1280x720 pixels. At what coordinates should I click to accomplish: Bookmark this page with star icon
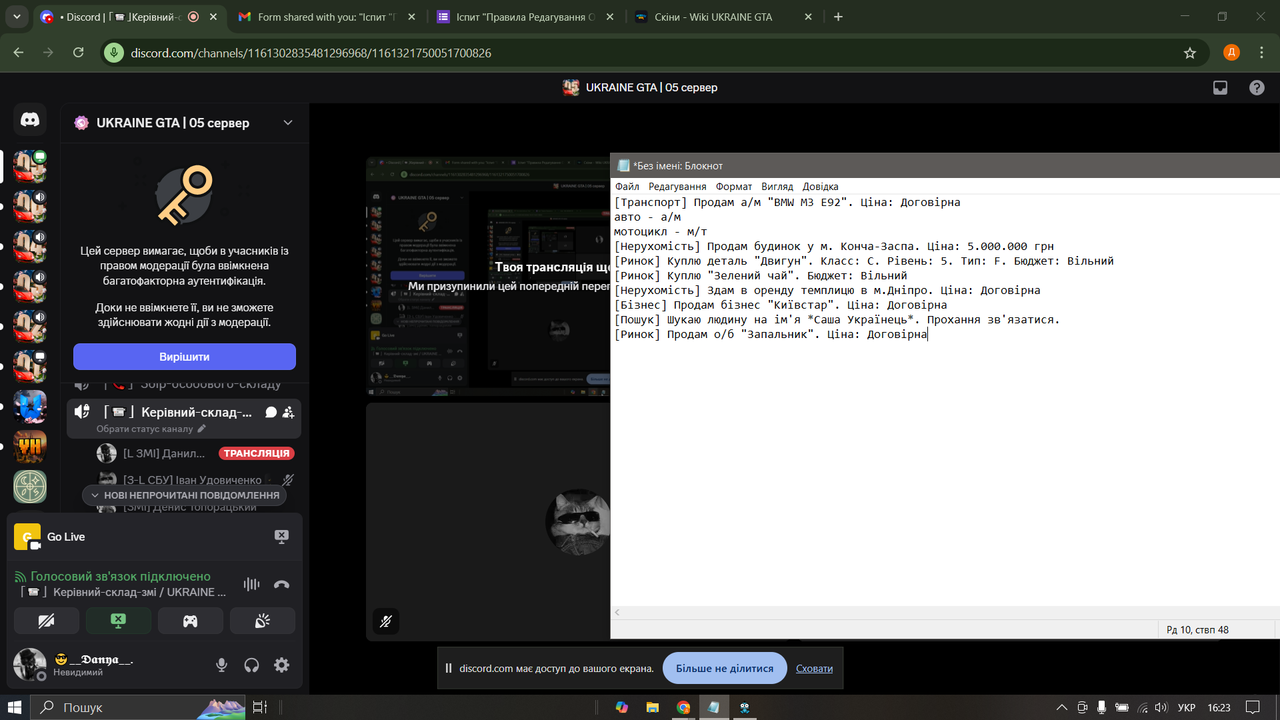[x=1189, y=53]
